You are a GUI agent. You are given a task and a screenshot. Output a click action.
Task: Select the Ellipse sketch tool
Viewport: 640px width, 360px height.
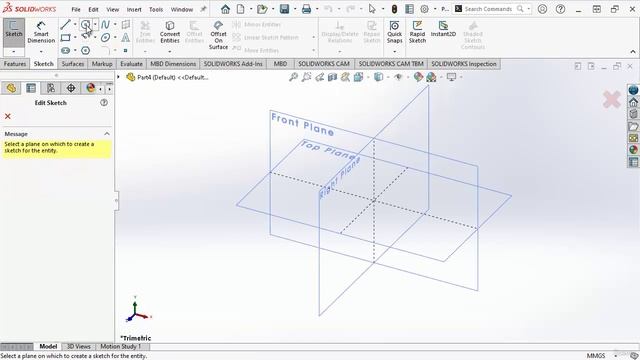tap(105, 38)
